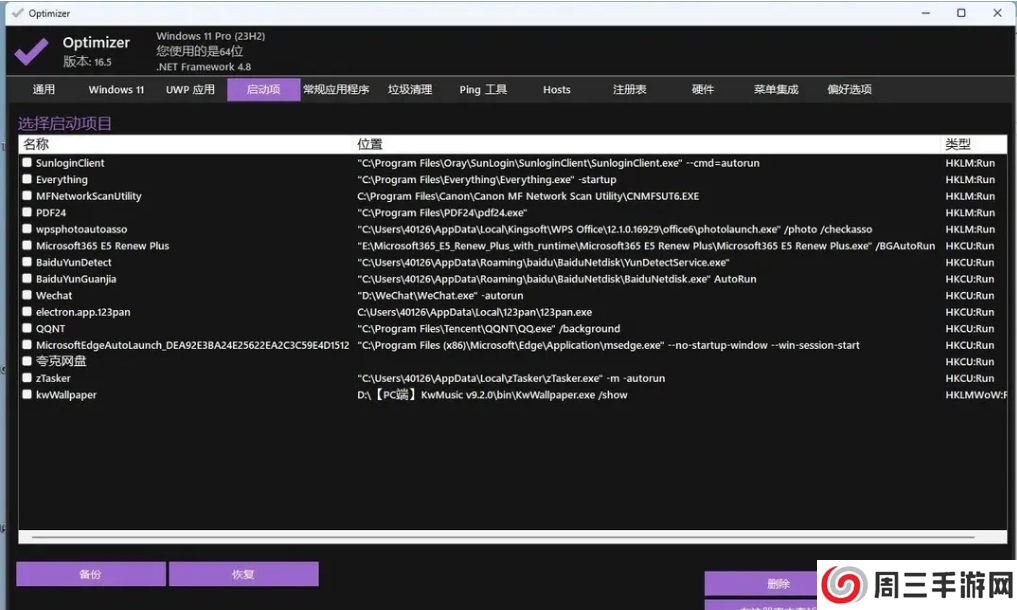This screenshot has width=1017, height=610.
Task: Tick the Everything startup checkbox
Action: (28, 180)
